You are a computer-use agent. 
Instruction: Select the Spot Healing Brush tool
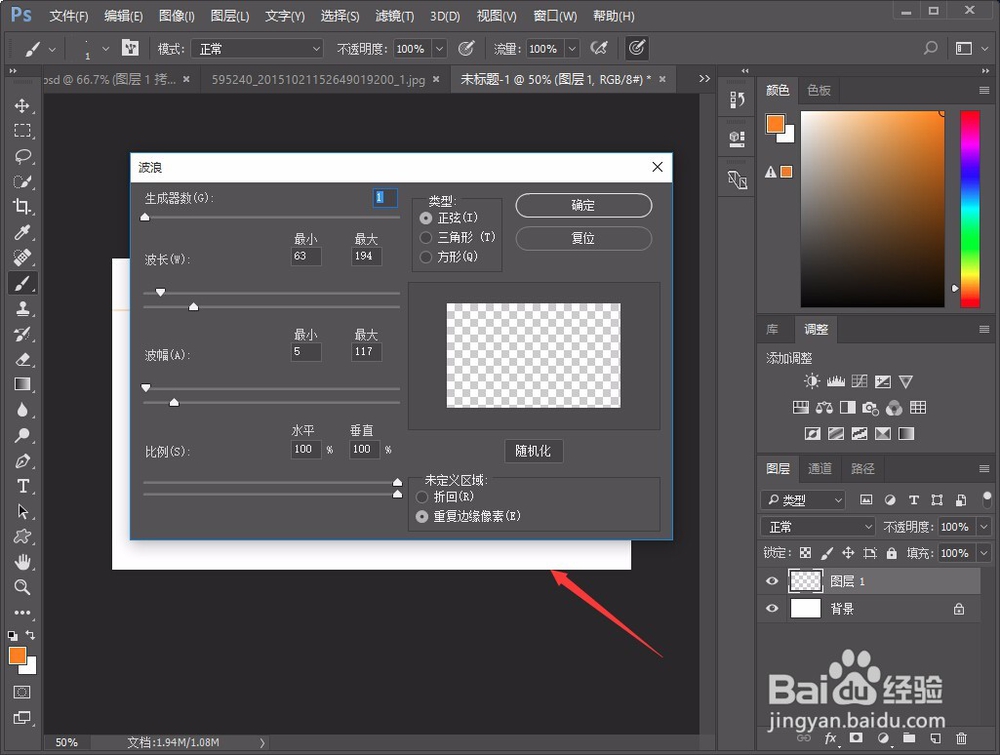click(22, 258)
